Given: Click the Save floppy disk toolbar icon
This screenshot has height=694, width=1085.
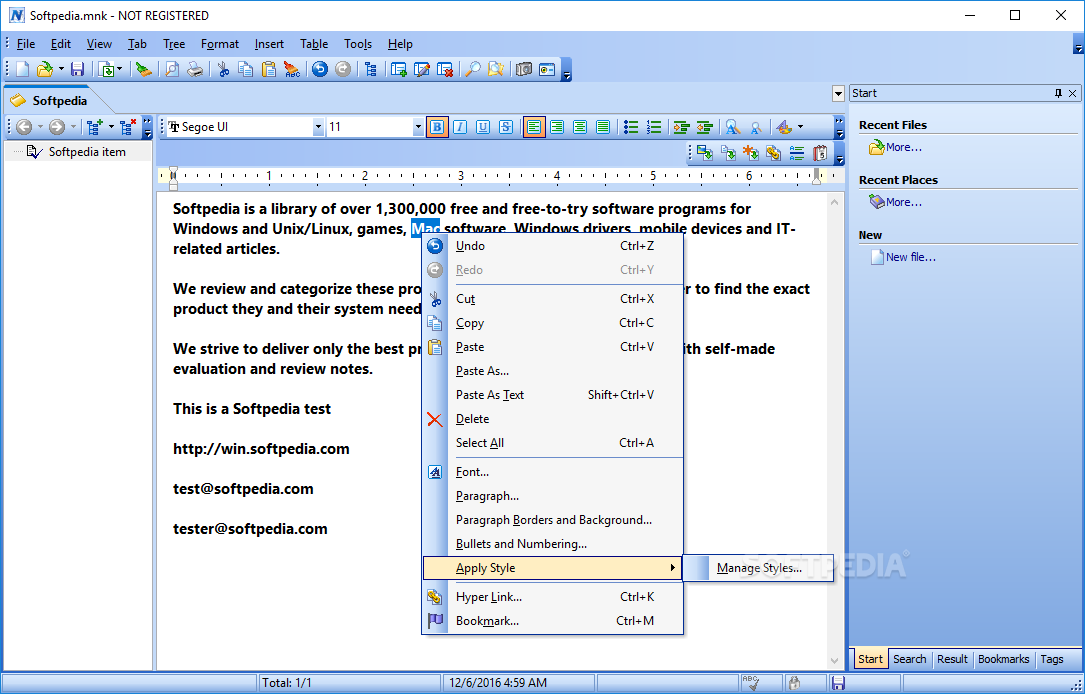Looking at the screenshot, I should [78, 69].
